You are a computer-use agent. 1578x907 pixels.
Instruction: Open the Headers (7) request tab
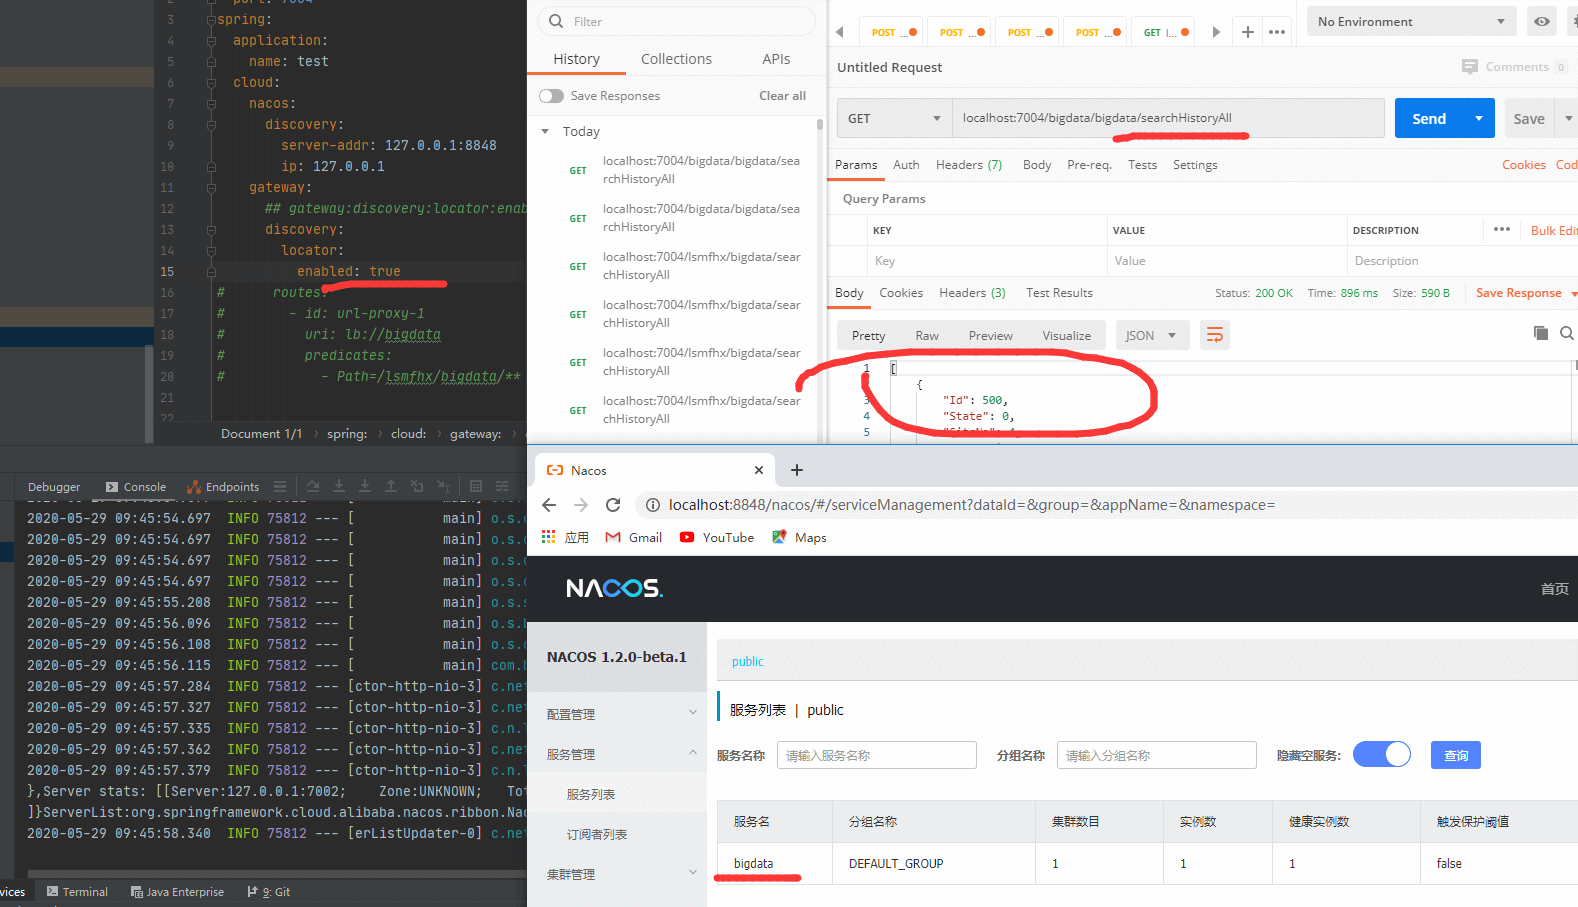pos(968,165)
